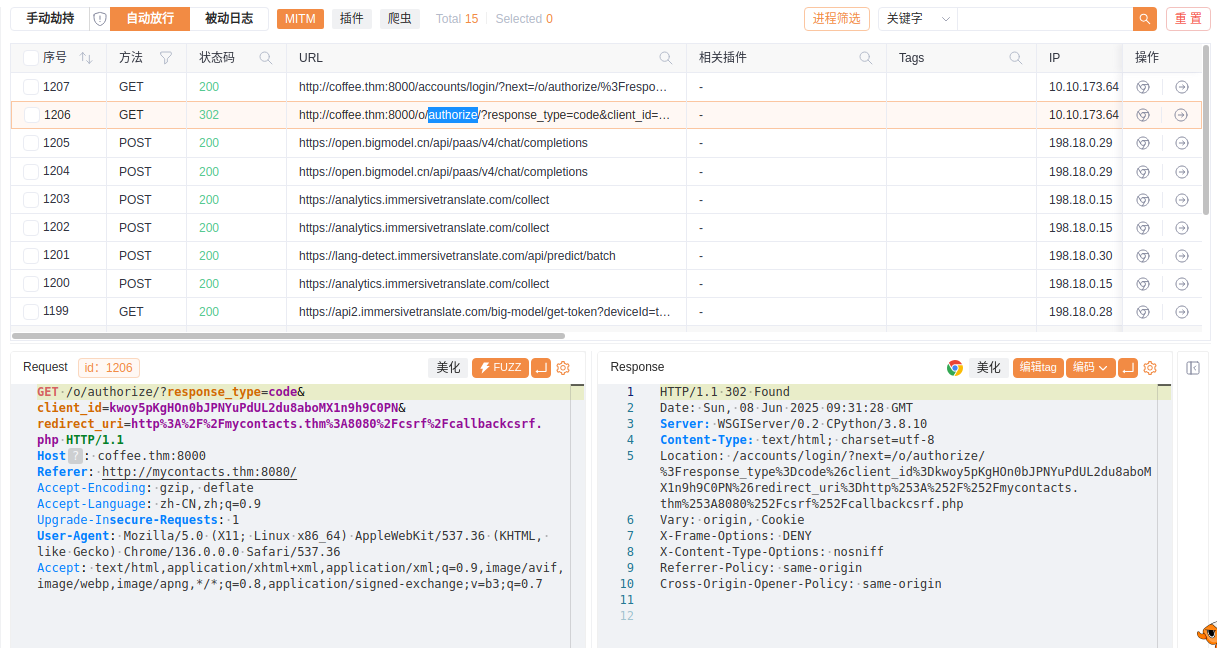Expand the 编码 dropdown in Response
Screen dimensions: 1217x648
[1090, 368]
